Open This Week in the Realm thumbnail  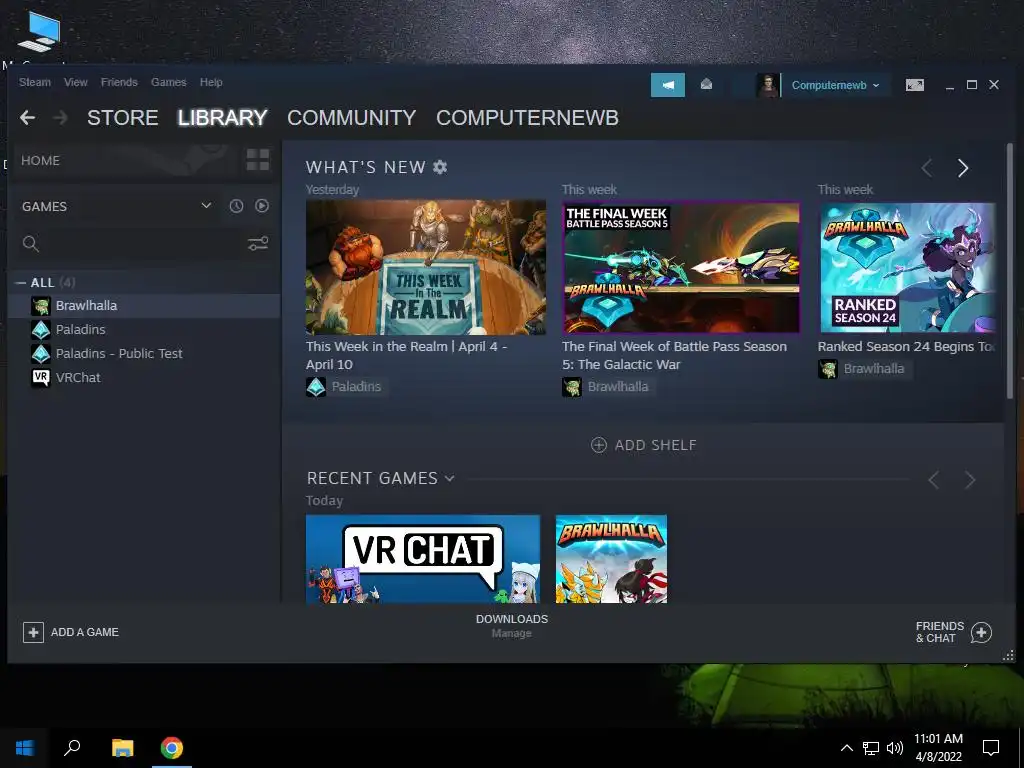click(x=426, y=267)
